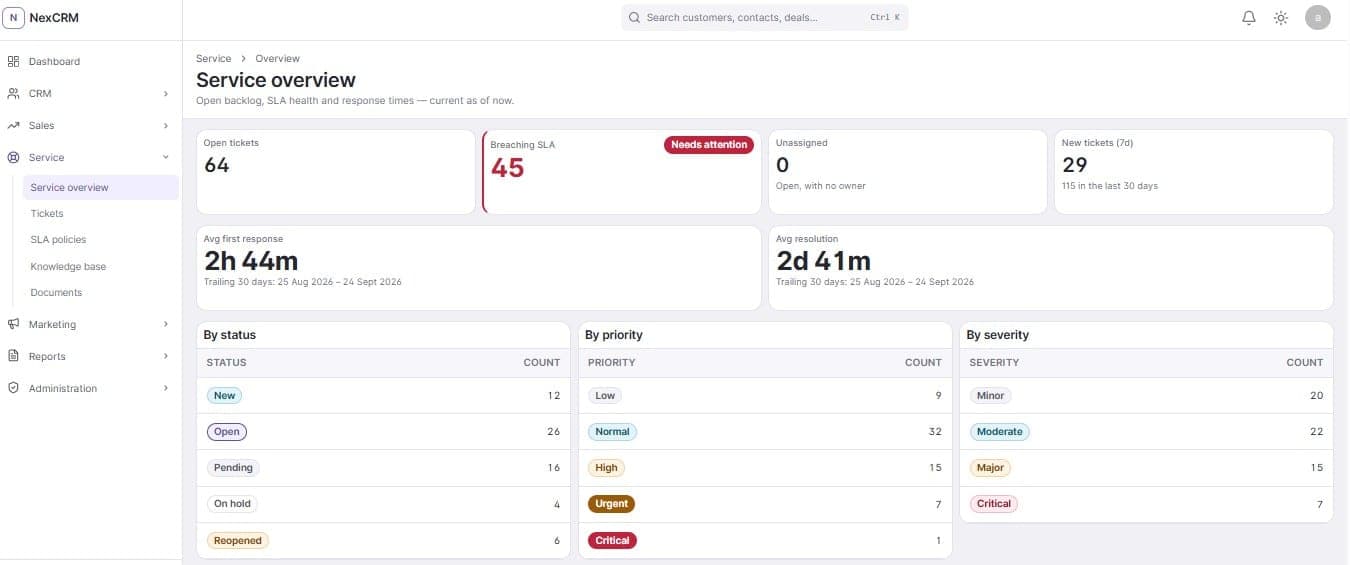Open the New tickets (7d) card
This screenshot has width=1350, height=565.
tap(1194, 171)
